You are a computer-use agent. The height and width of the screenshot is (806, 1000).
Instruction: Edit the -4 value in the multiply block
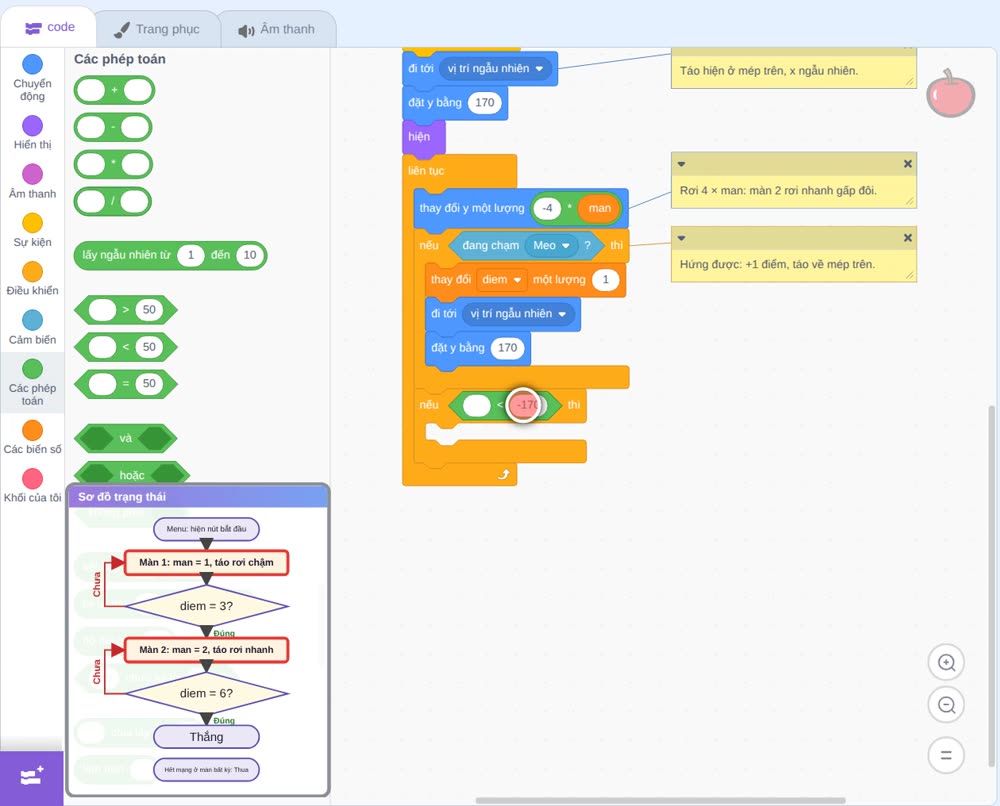(x=547, y=208)
